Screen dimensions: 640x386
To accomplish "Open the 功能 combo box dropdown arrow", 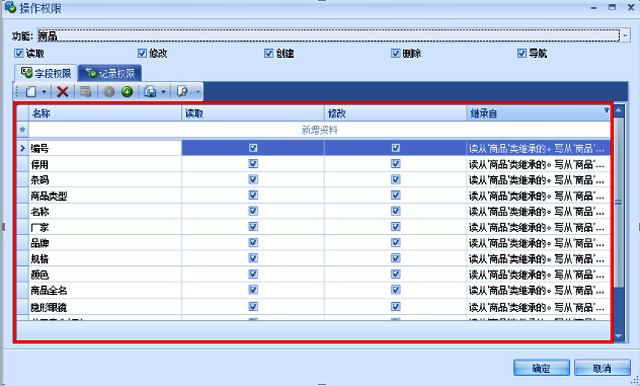I will click(x=625, y=36).
